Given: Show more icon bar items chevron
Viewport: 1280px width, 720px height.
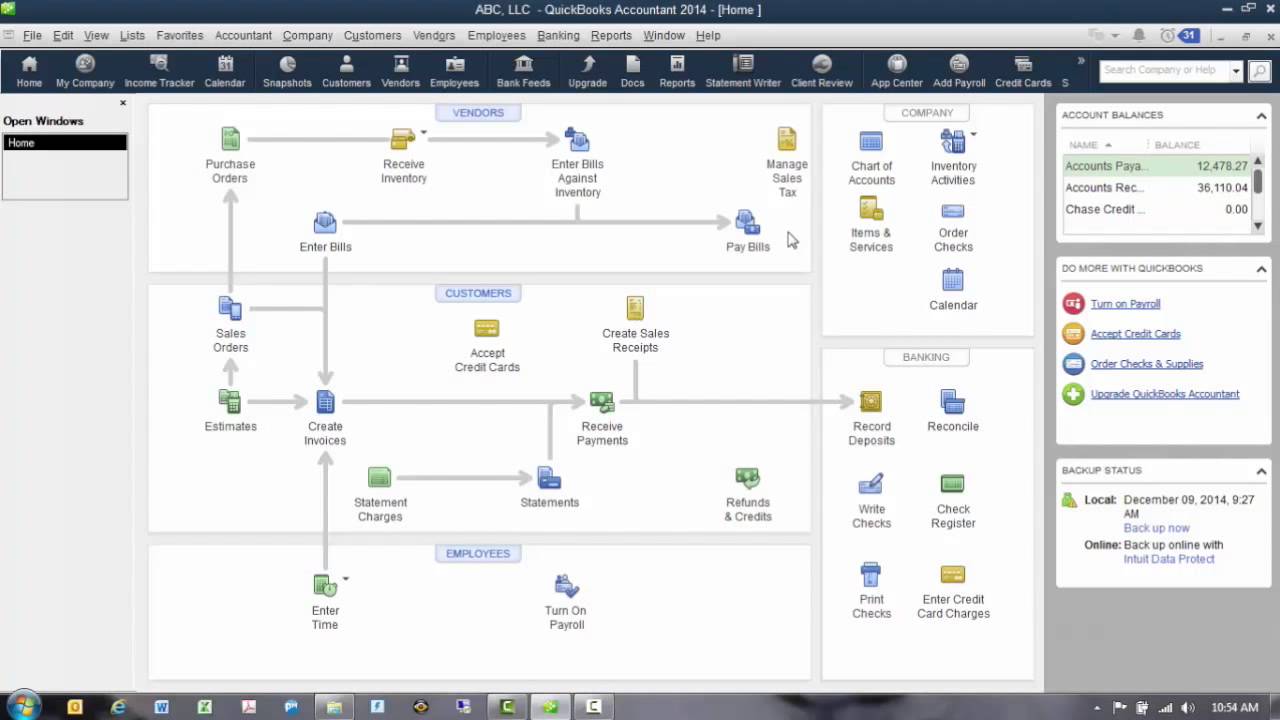Looking at the screenshot, I should click(1080, 61).
